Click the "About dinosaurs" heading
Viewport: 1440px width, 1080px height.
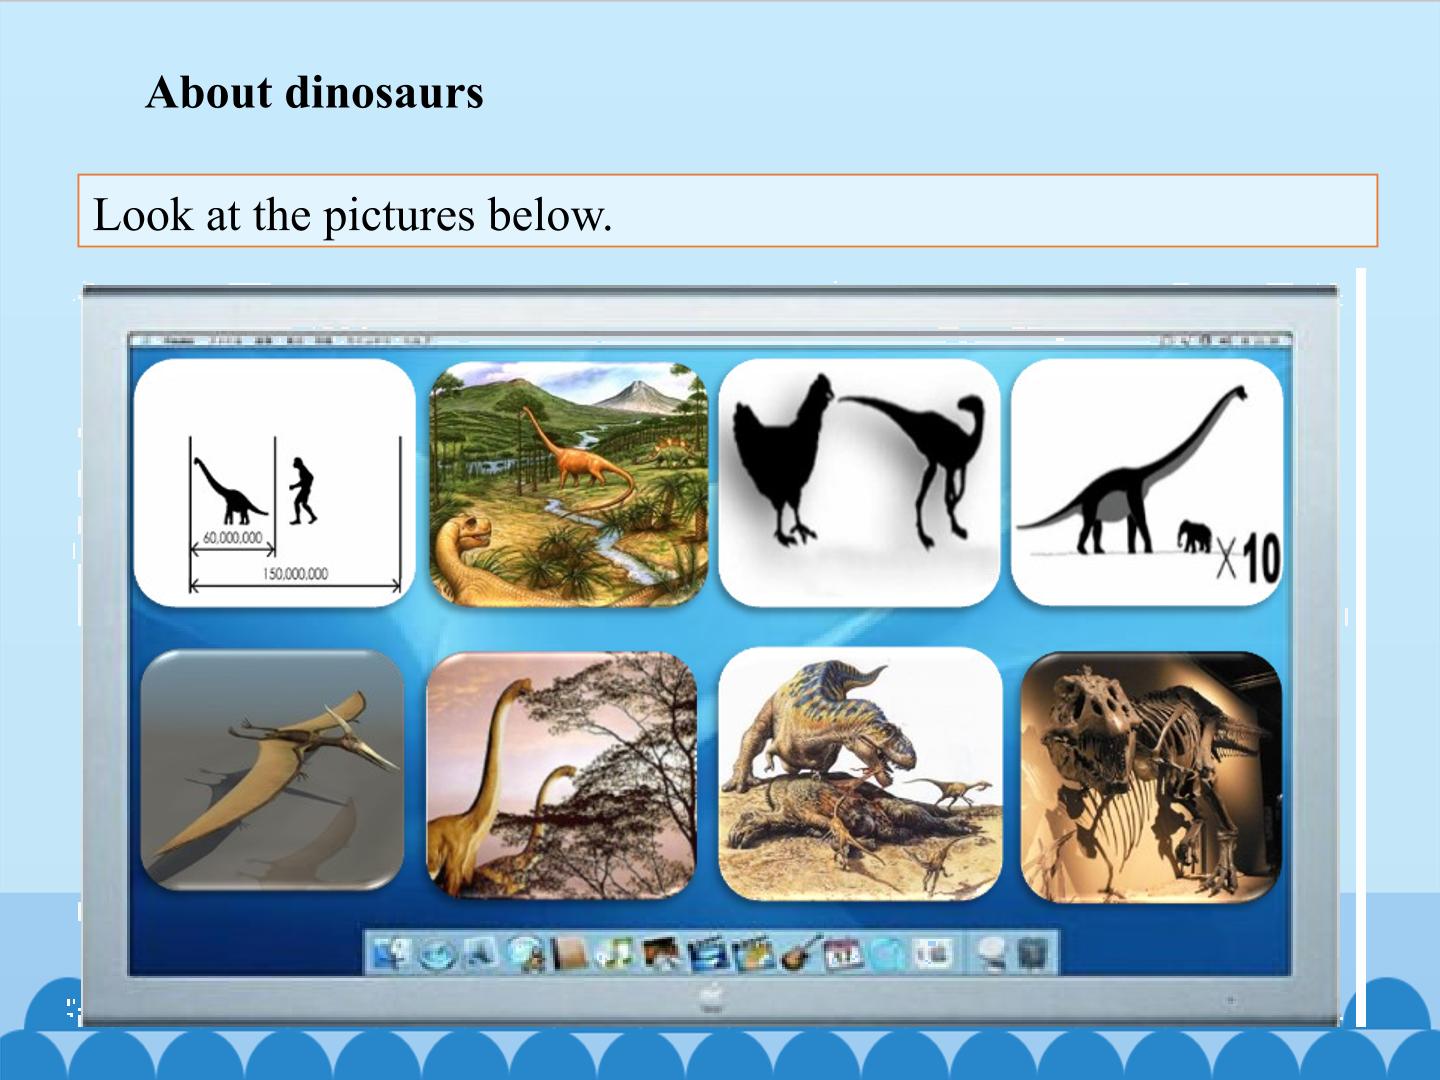click(314, 93)
